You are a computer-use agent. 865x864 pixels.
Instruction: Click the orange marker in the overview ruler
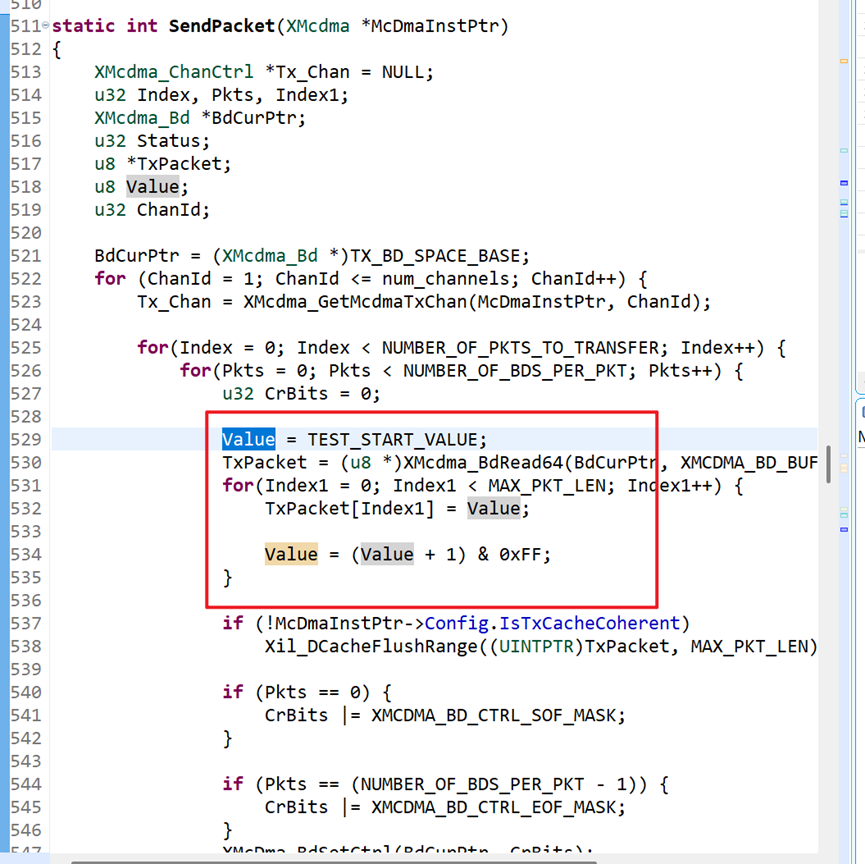[843, 61]
